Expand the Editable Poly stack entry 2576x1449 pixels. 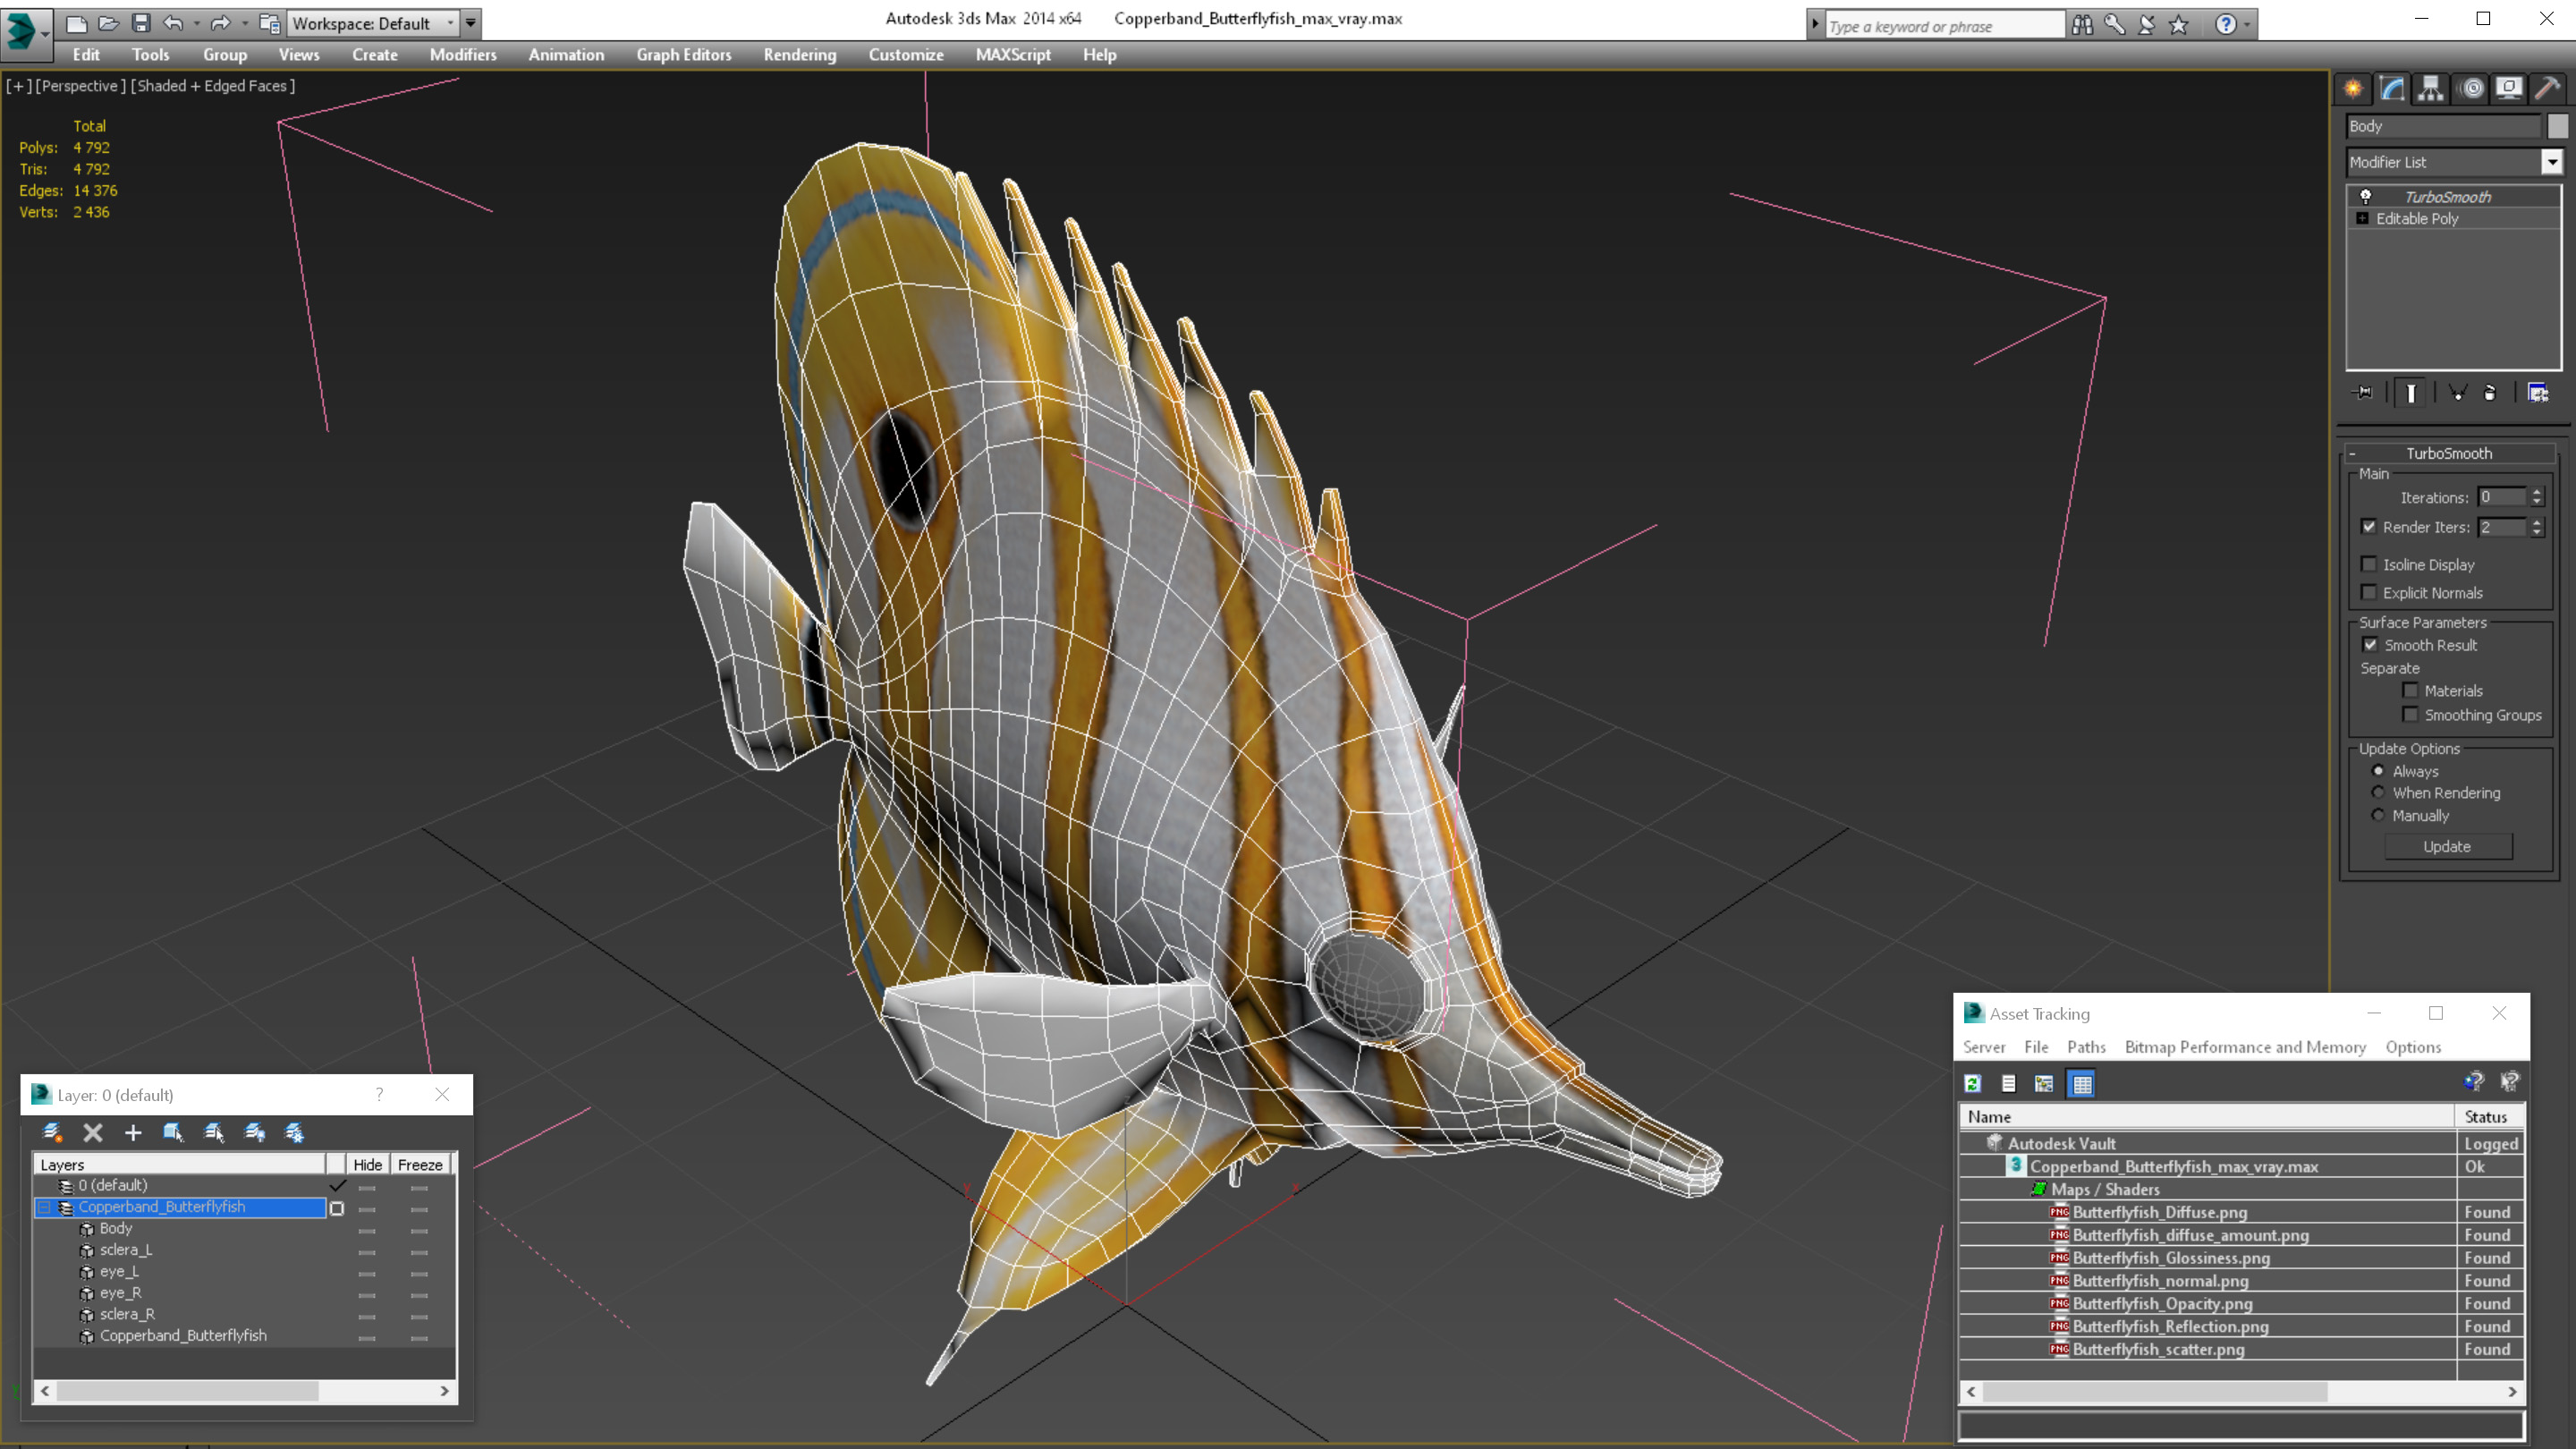click(2363, 219)
